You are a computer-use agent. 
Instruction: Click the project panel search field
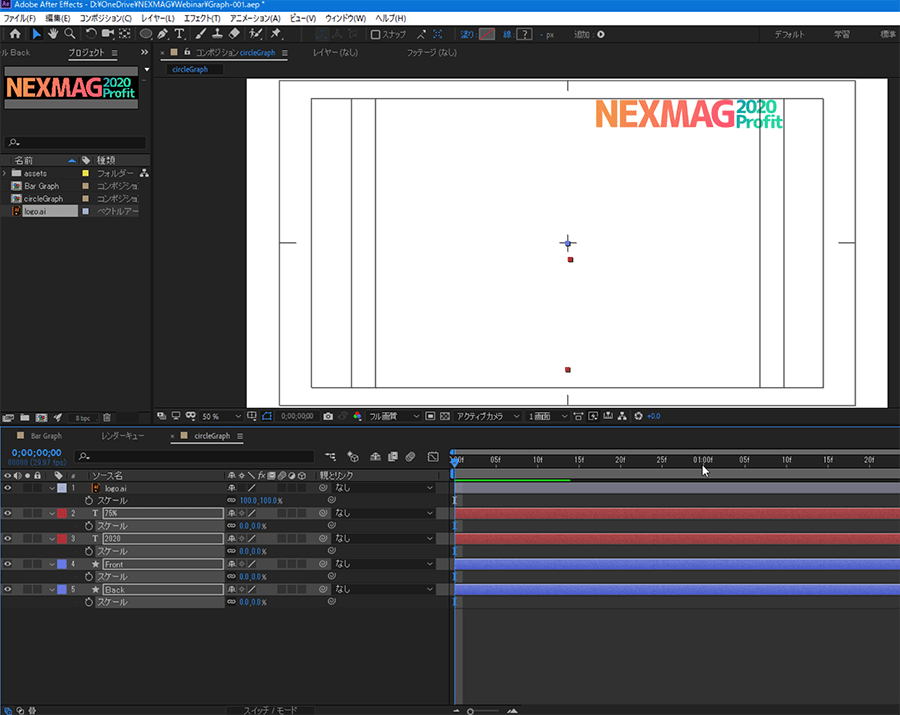(80, 143)
